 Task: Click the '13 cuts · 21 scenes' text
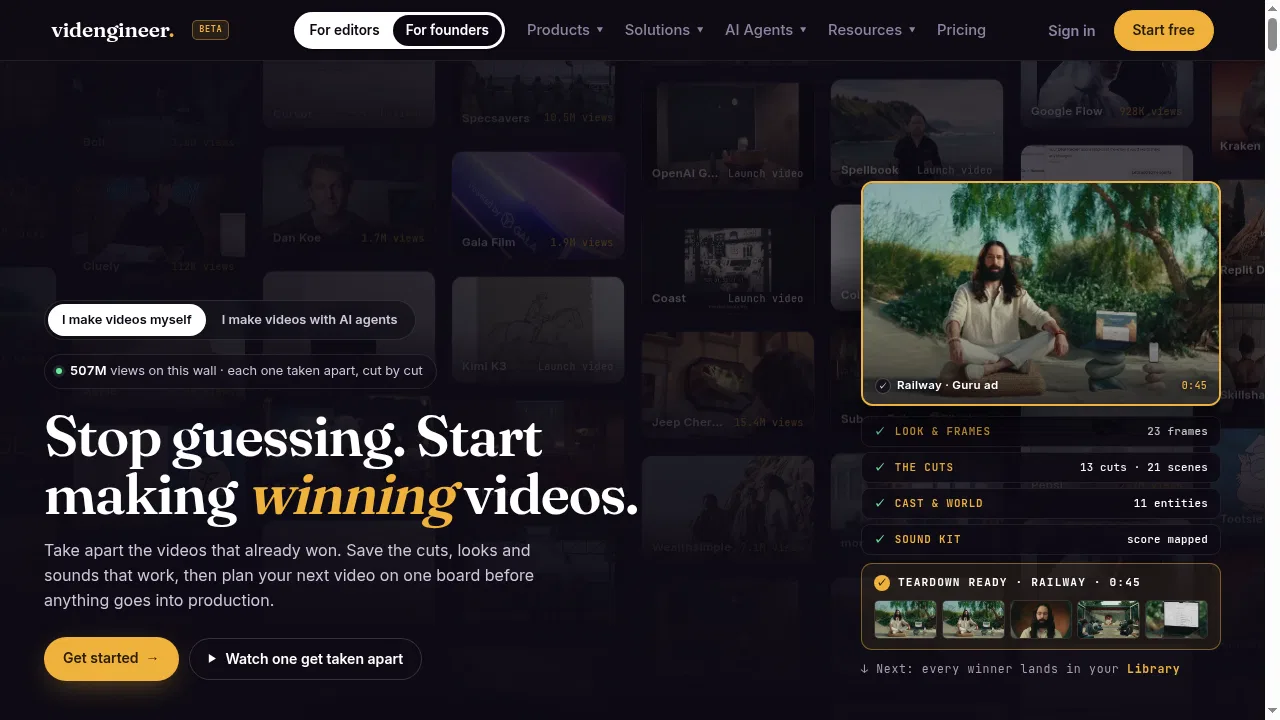pos(1144,467)
